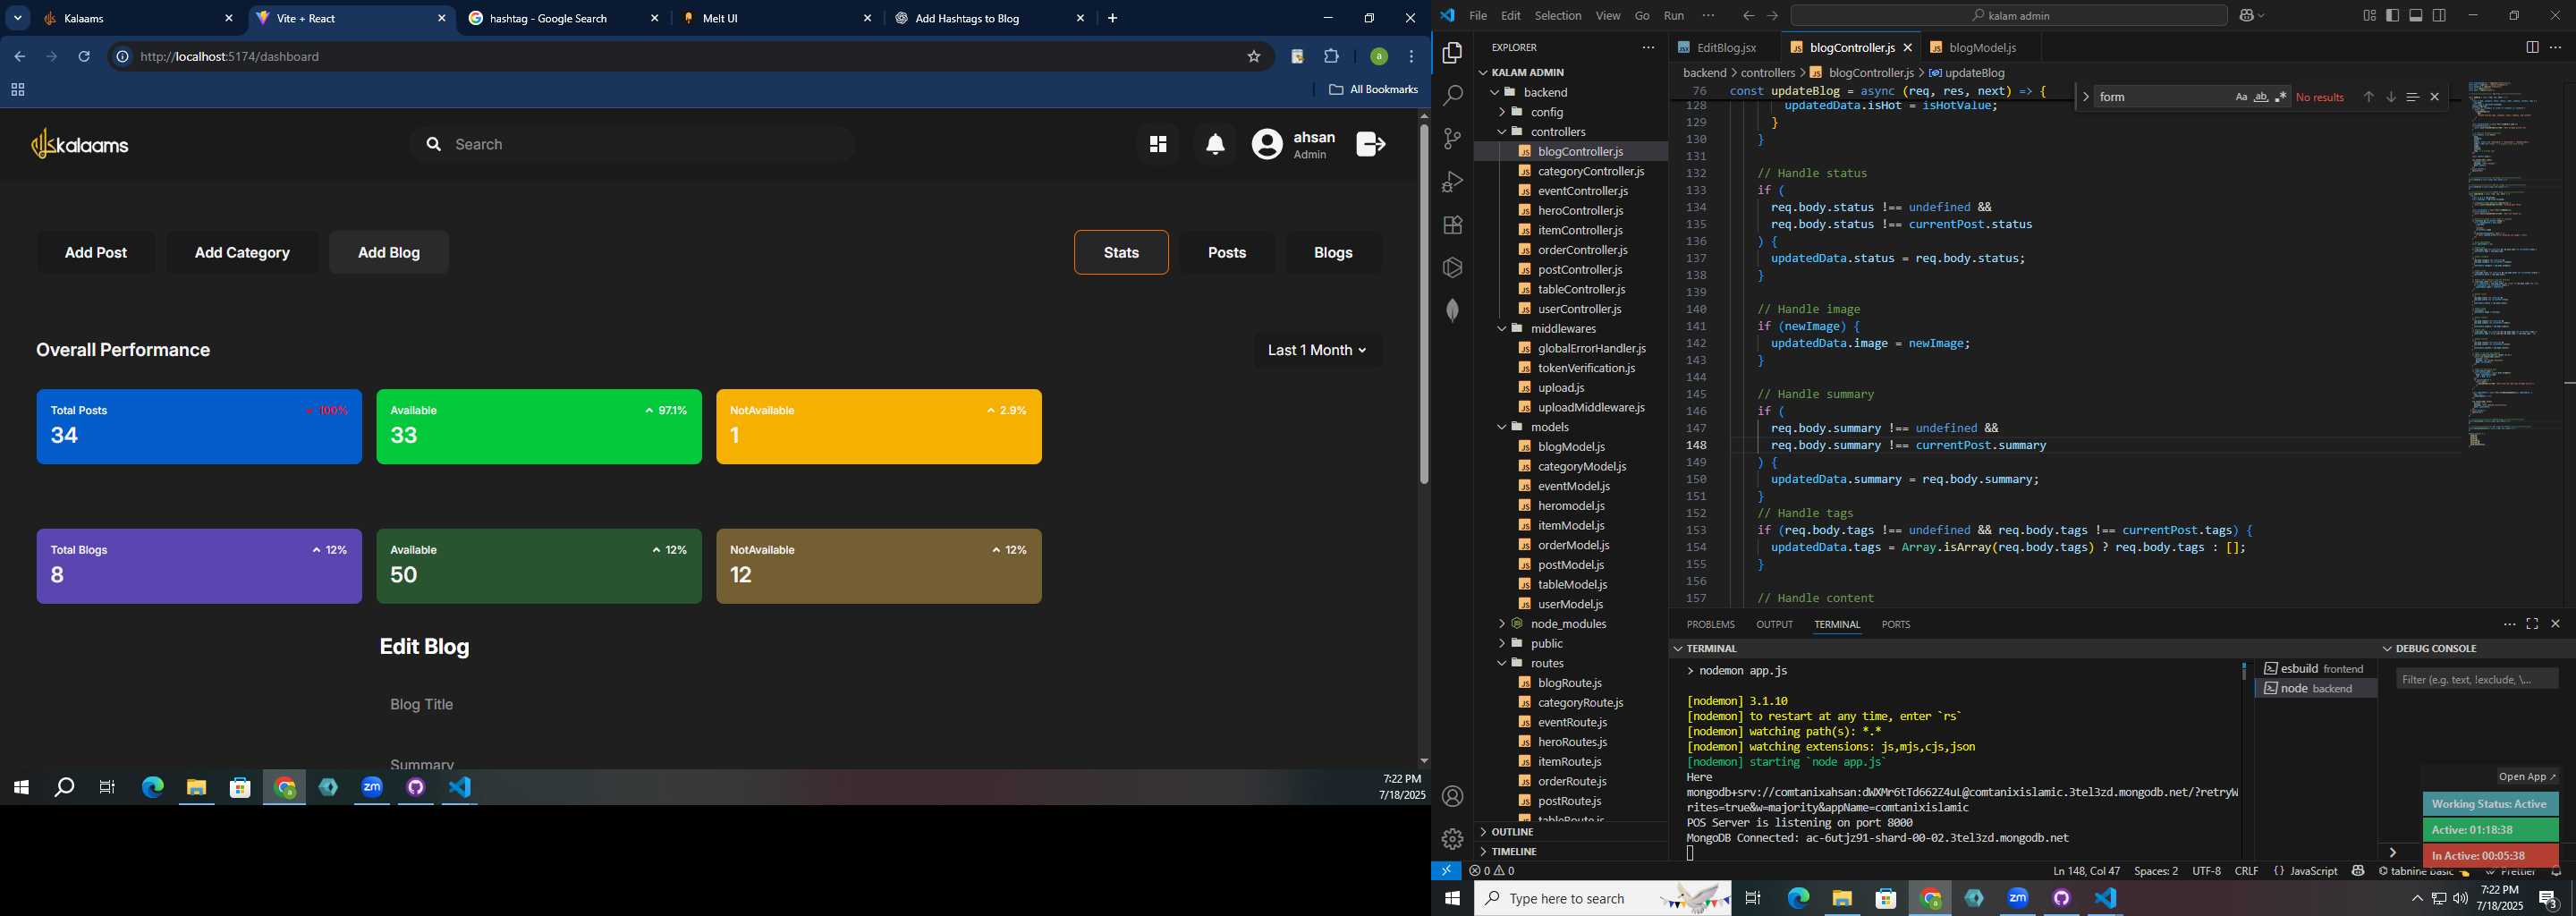Image resolution: width=2576 pixels, height=916 pixels.
Task: Click the Add Category button
Action: (x=242, y=253)
